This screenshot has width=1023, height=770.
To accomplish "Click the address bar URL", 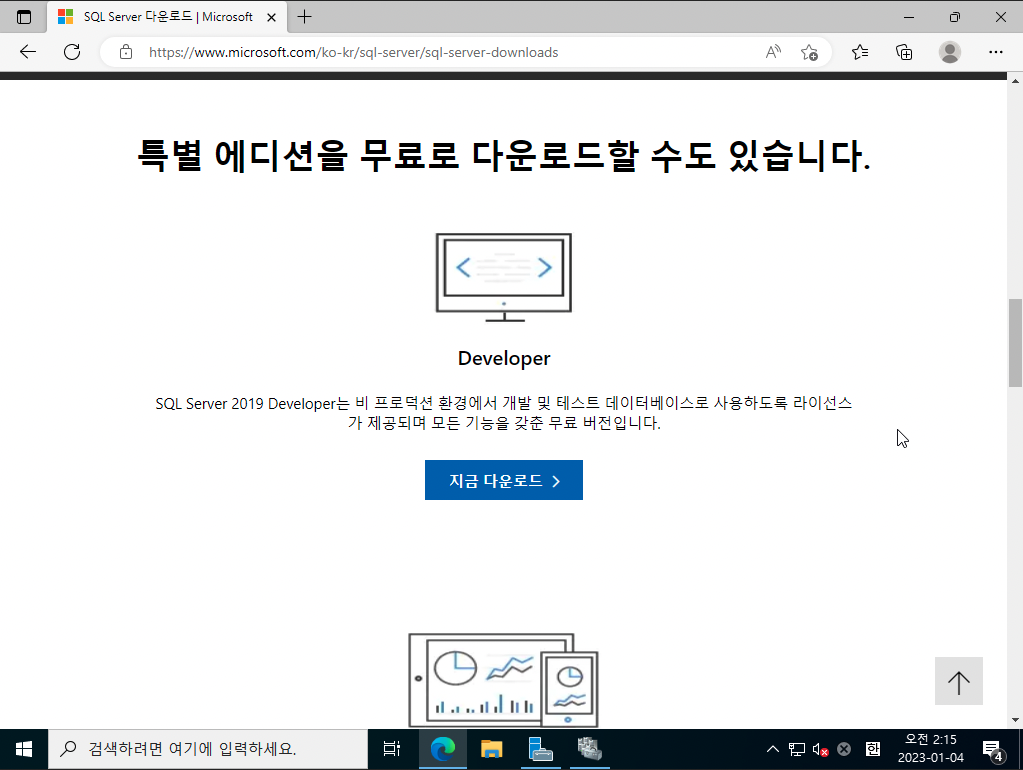I will click(x=354, y=52).
